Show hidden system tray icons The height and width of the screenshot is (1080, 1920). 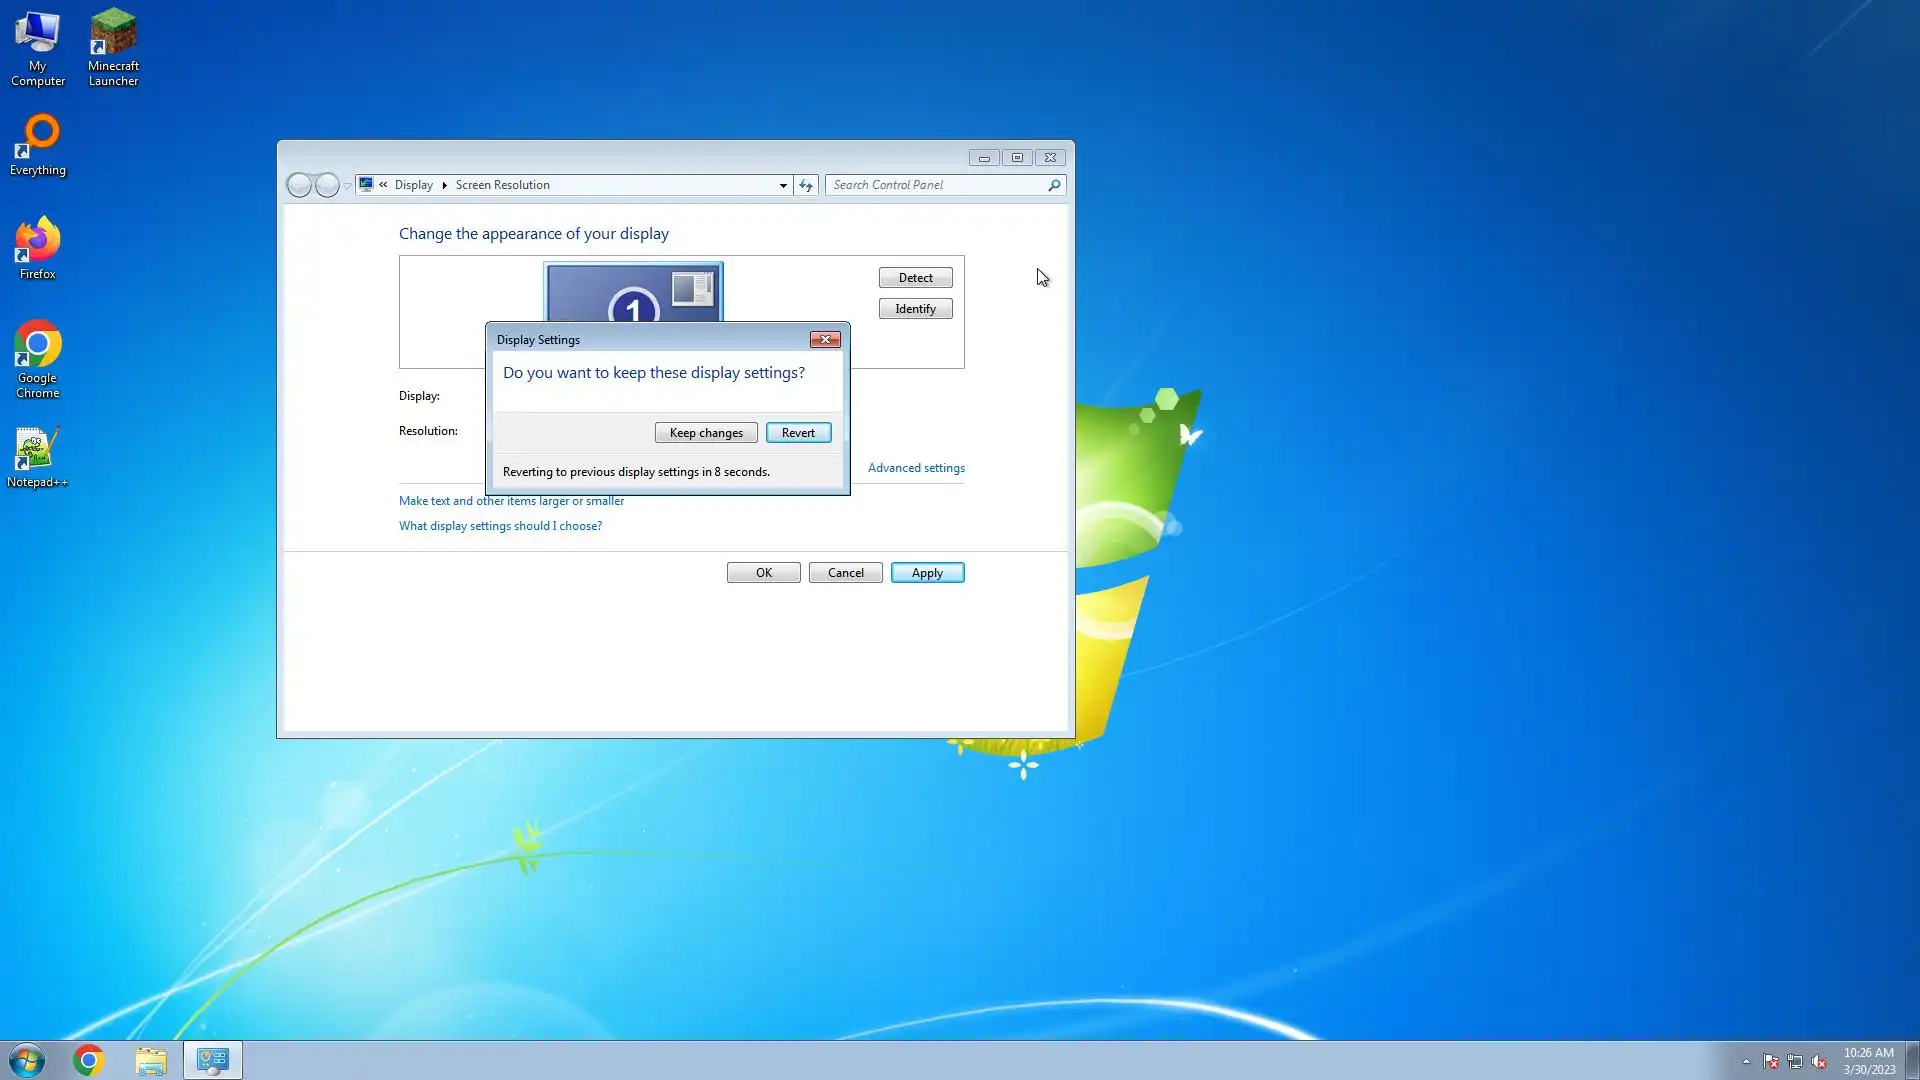(x=1746, y=1062)
